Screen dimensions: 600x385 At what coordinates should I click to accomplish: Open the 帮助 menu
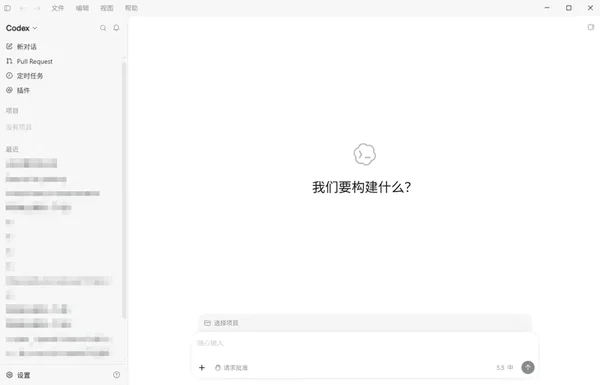point(131,8)
